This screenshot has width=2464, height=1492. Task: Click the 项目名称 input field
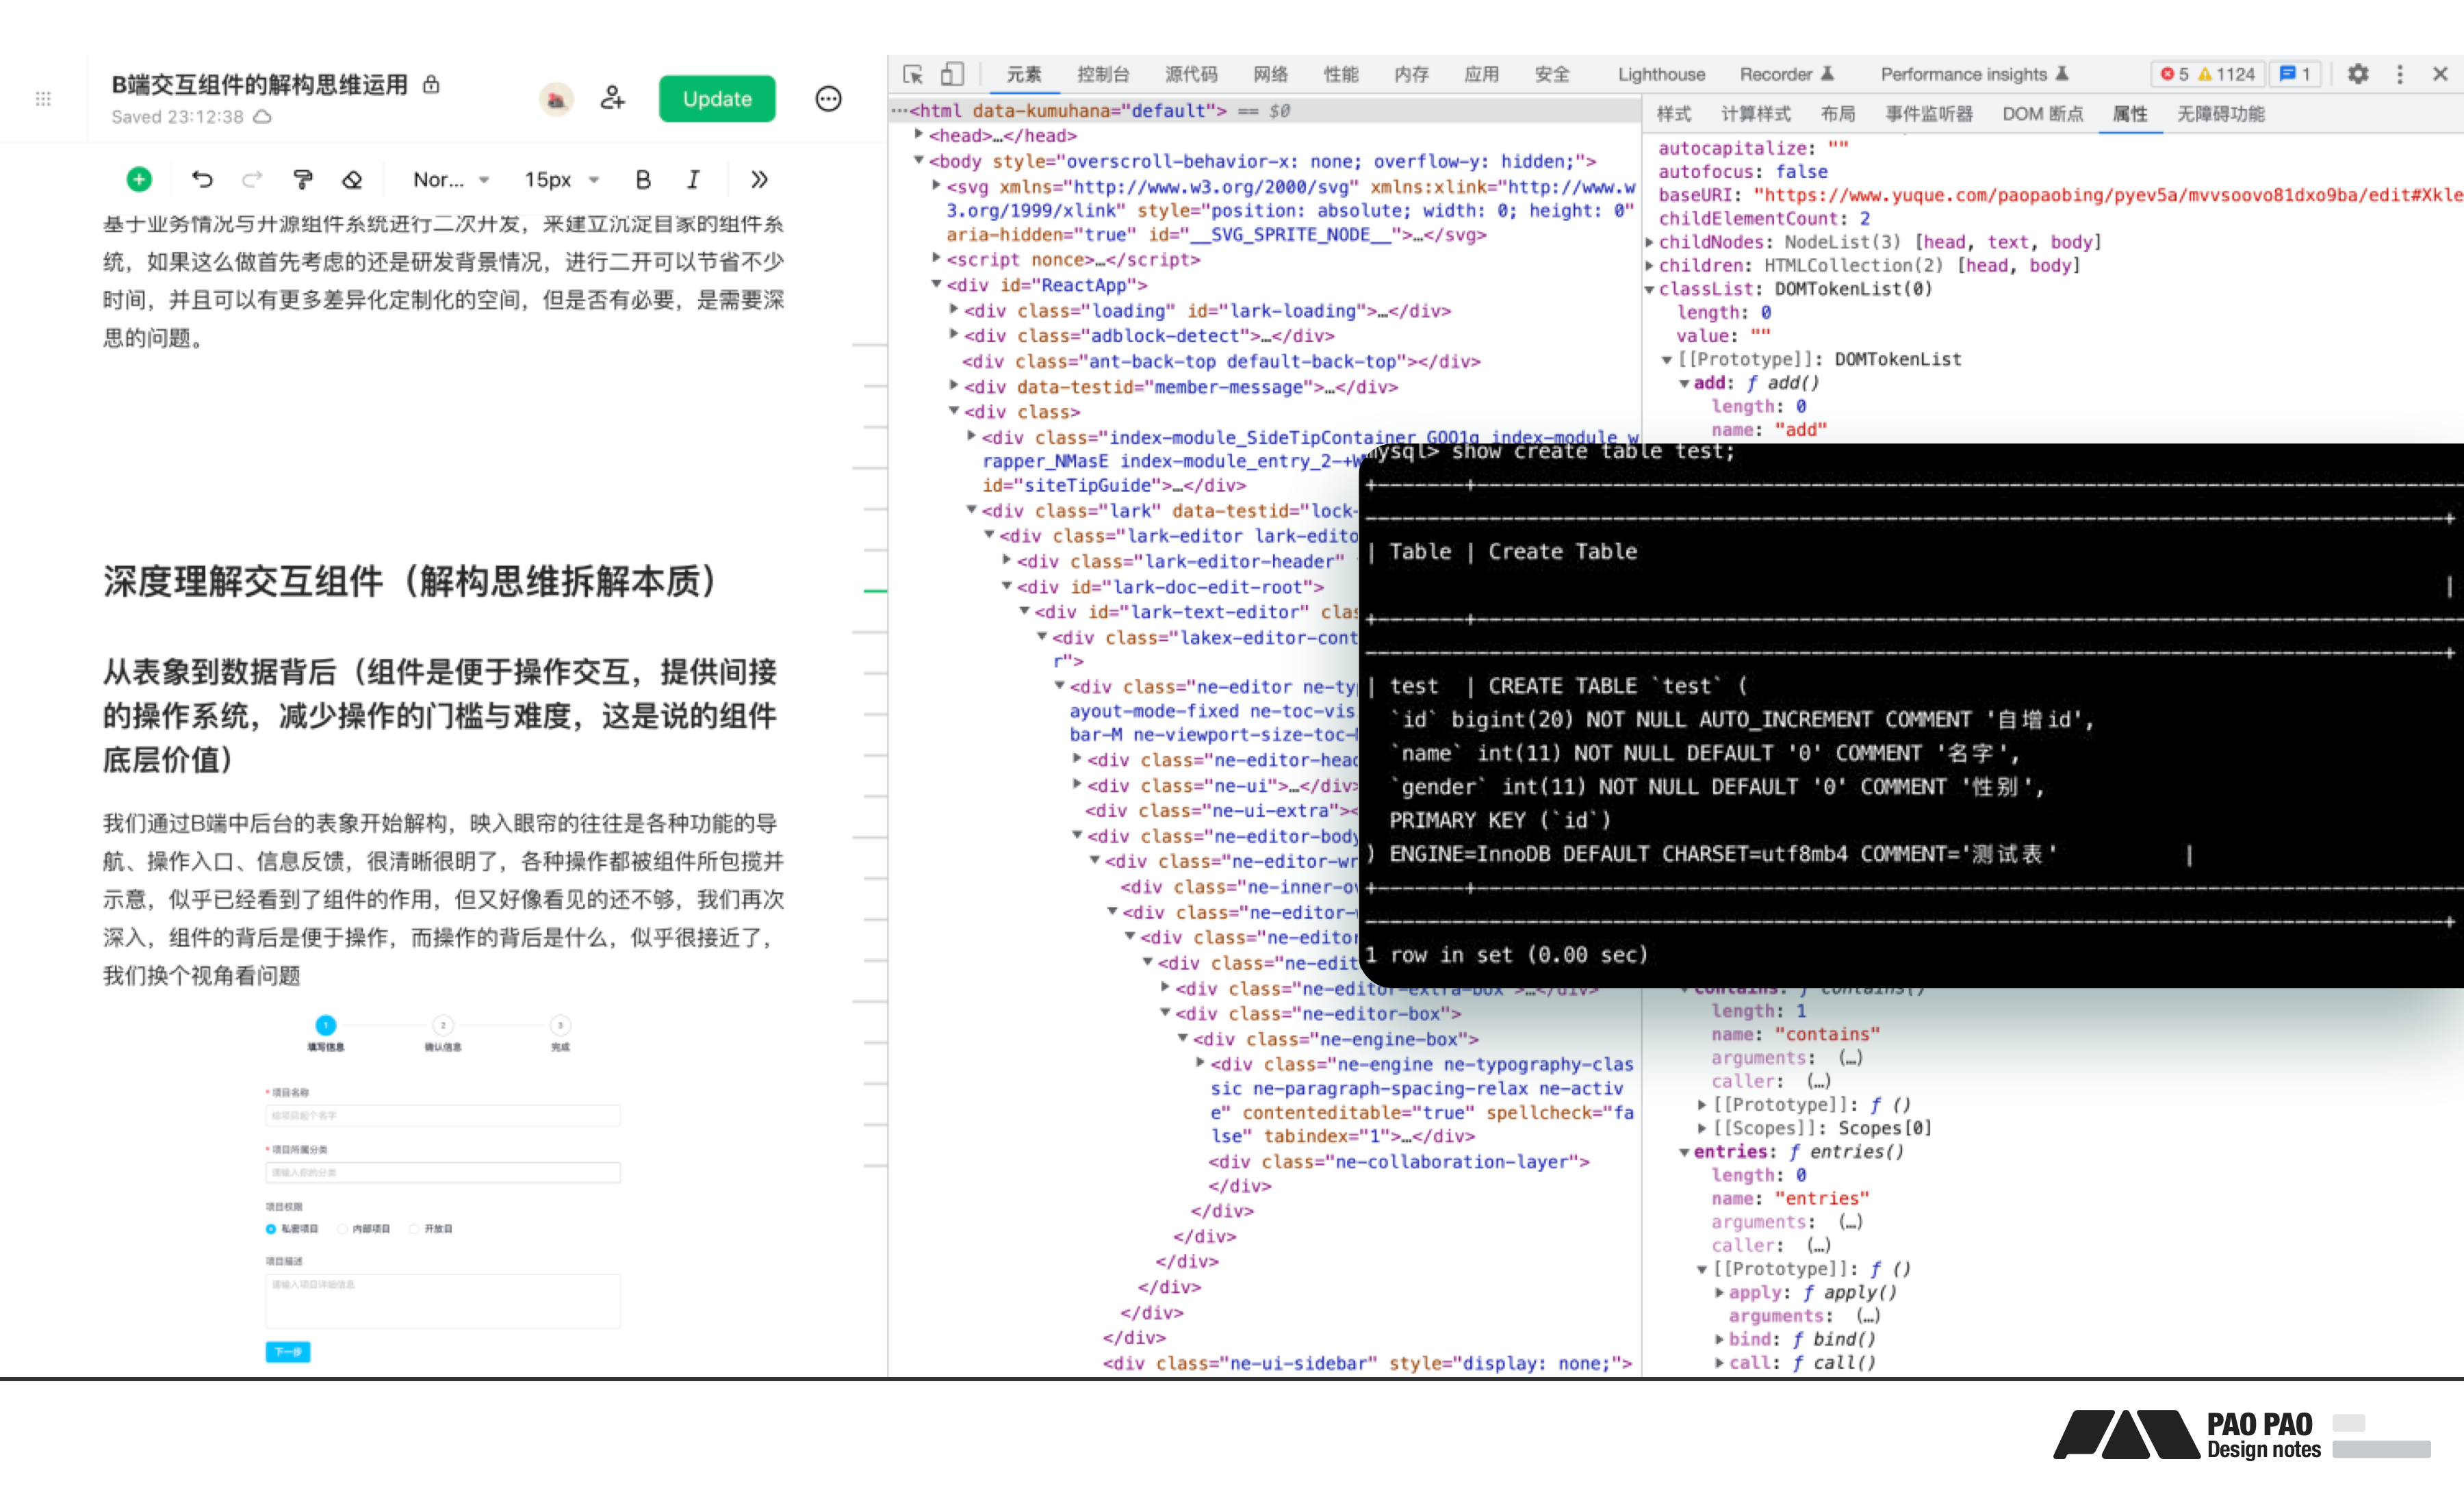click(443, 1115)
